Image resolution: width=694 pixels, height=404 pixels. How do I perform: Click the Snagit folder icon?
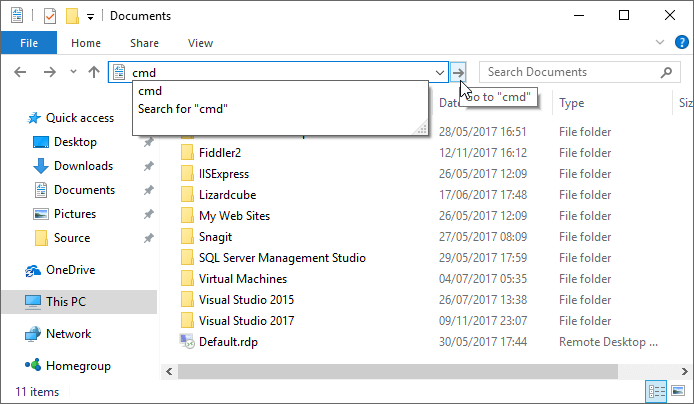(187, 237)
